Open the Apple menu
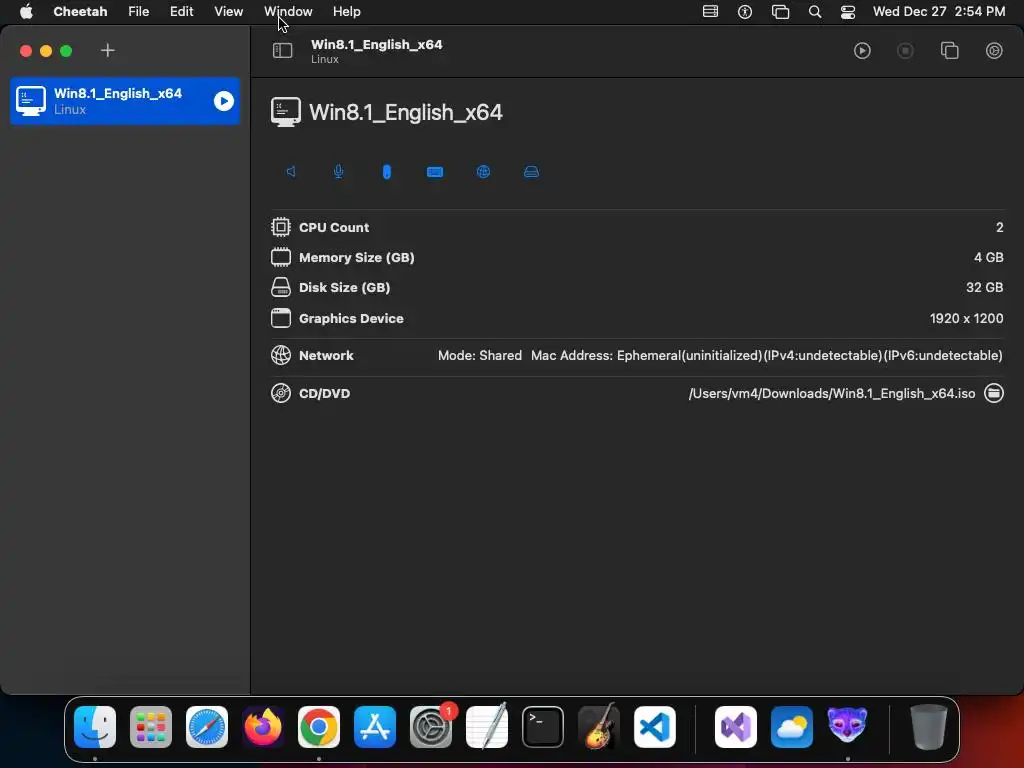This screenshot has height=768, width=1024. [26, 11]
